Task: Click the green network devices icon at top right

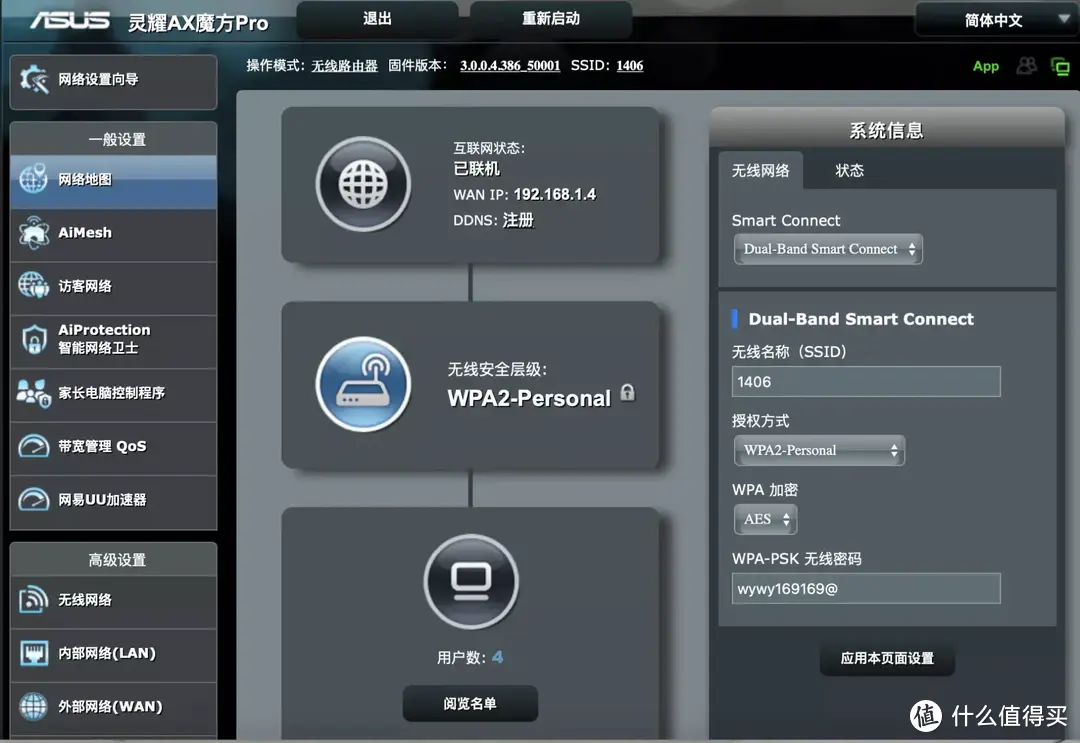Action: pos(1060,66)
